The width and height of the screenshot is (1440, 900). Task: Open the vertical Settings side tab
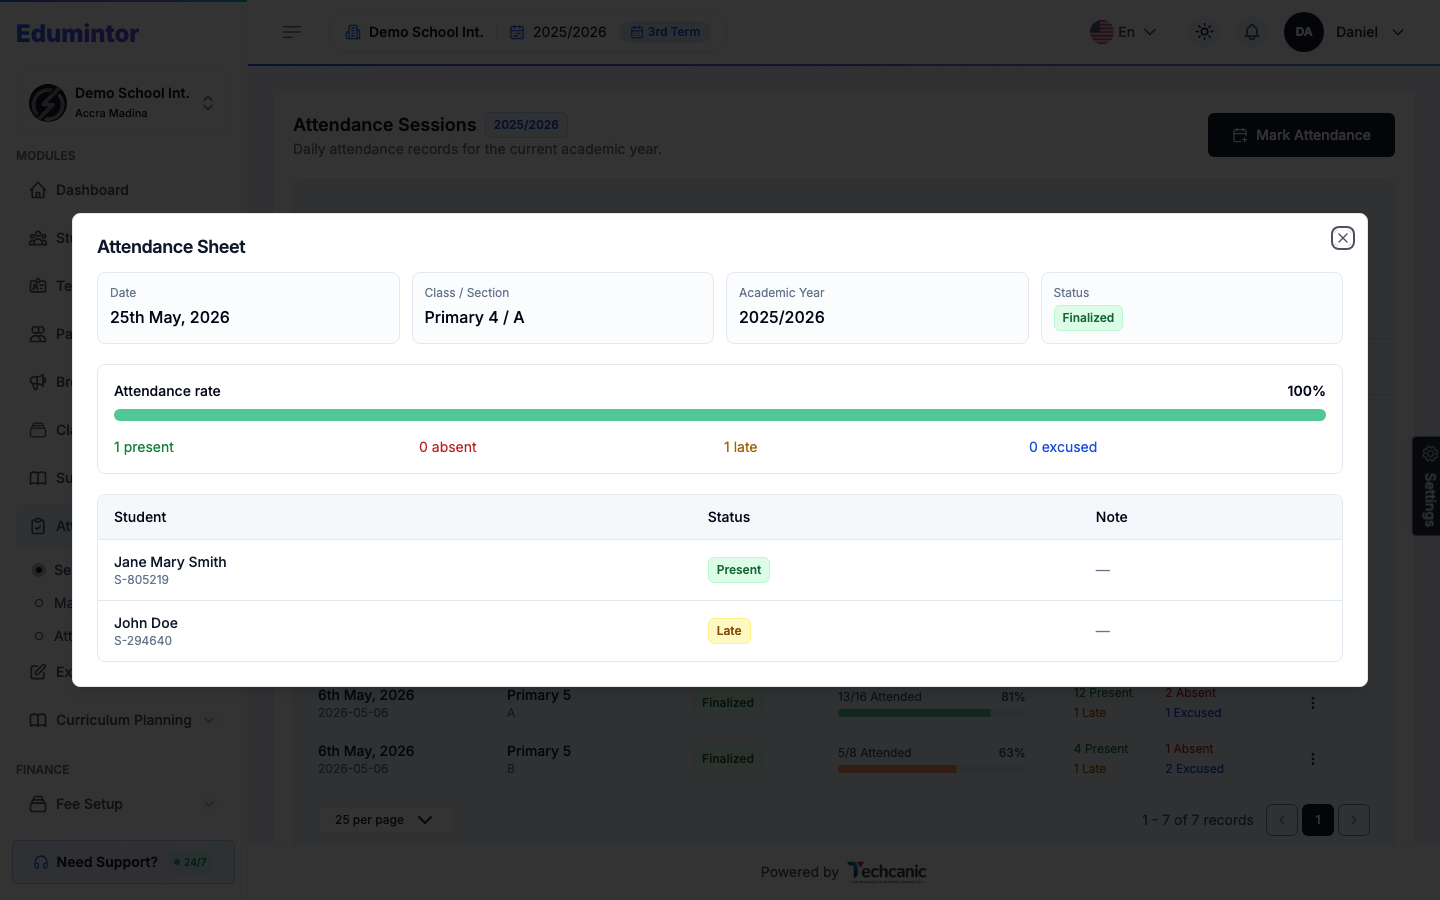coord(1427,486)
